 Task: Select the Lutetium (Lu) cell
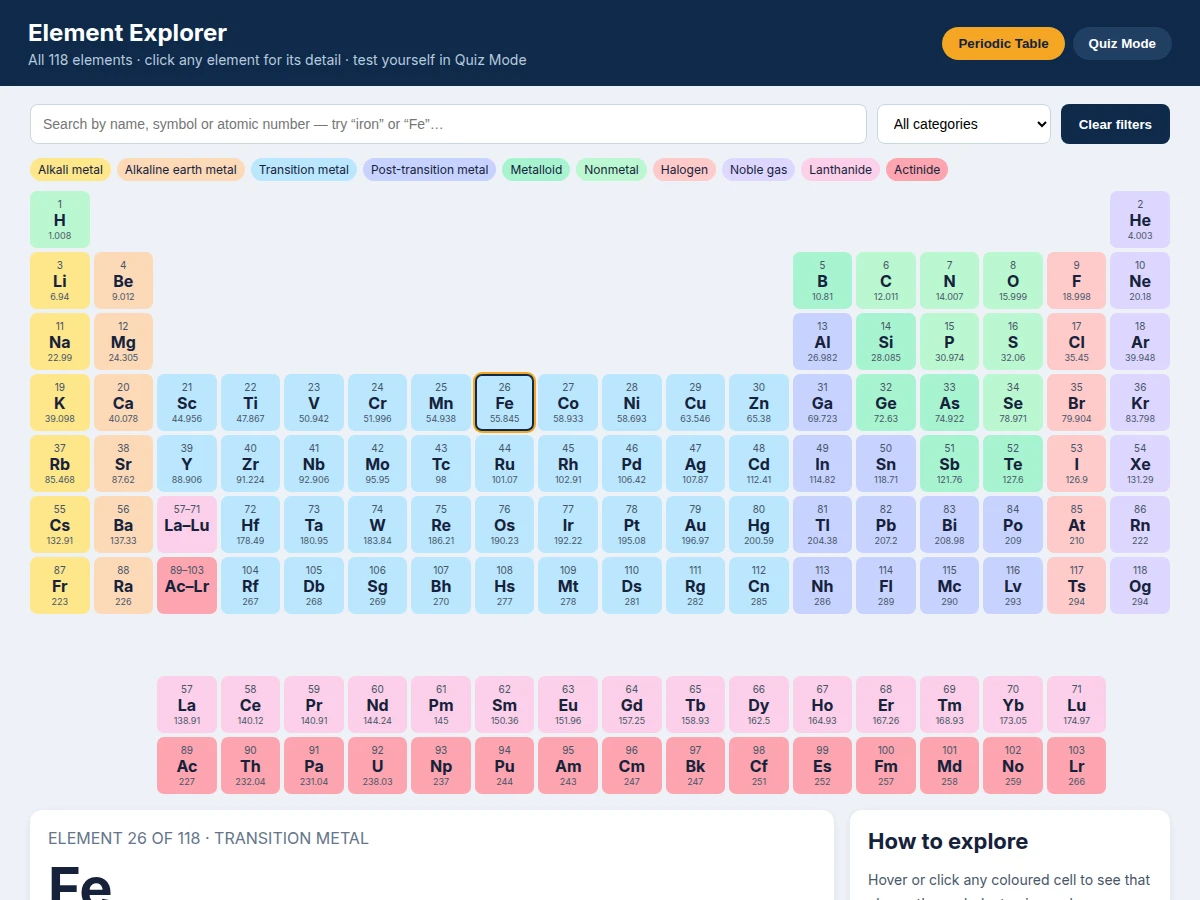pos(1077,705)
